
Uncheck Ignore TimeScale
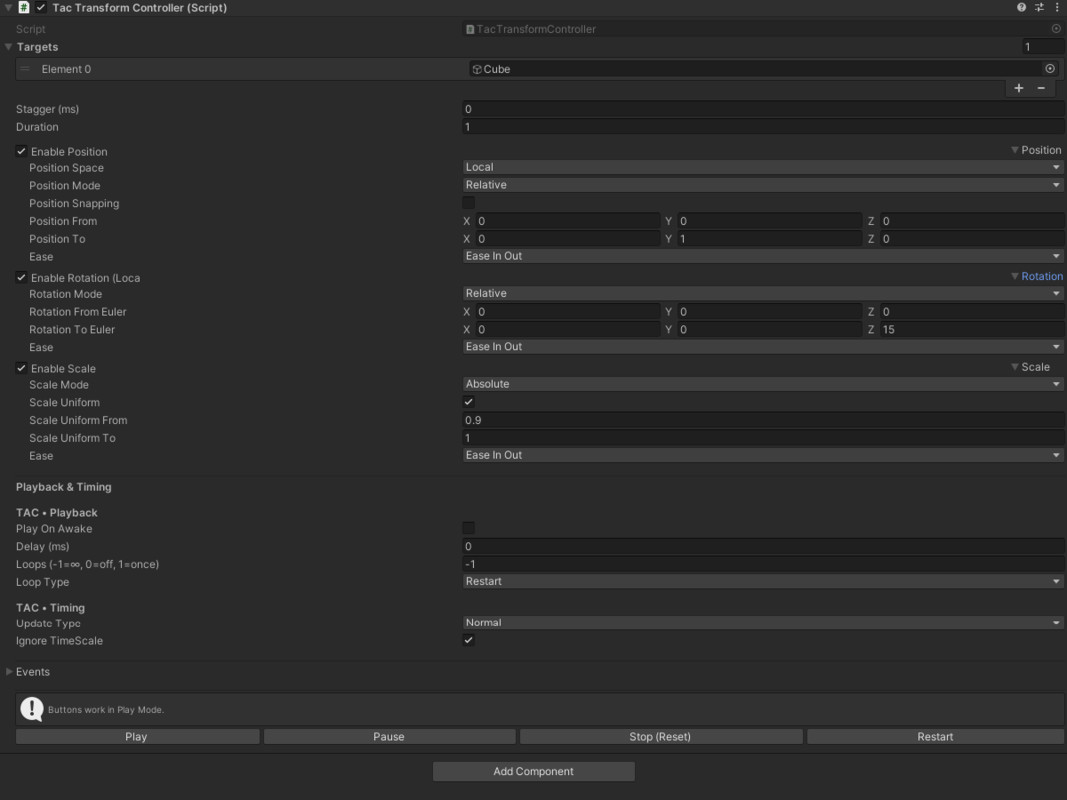[468, 640]
